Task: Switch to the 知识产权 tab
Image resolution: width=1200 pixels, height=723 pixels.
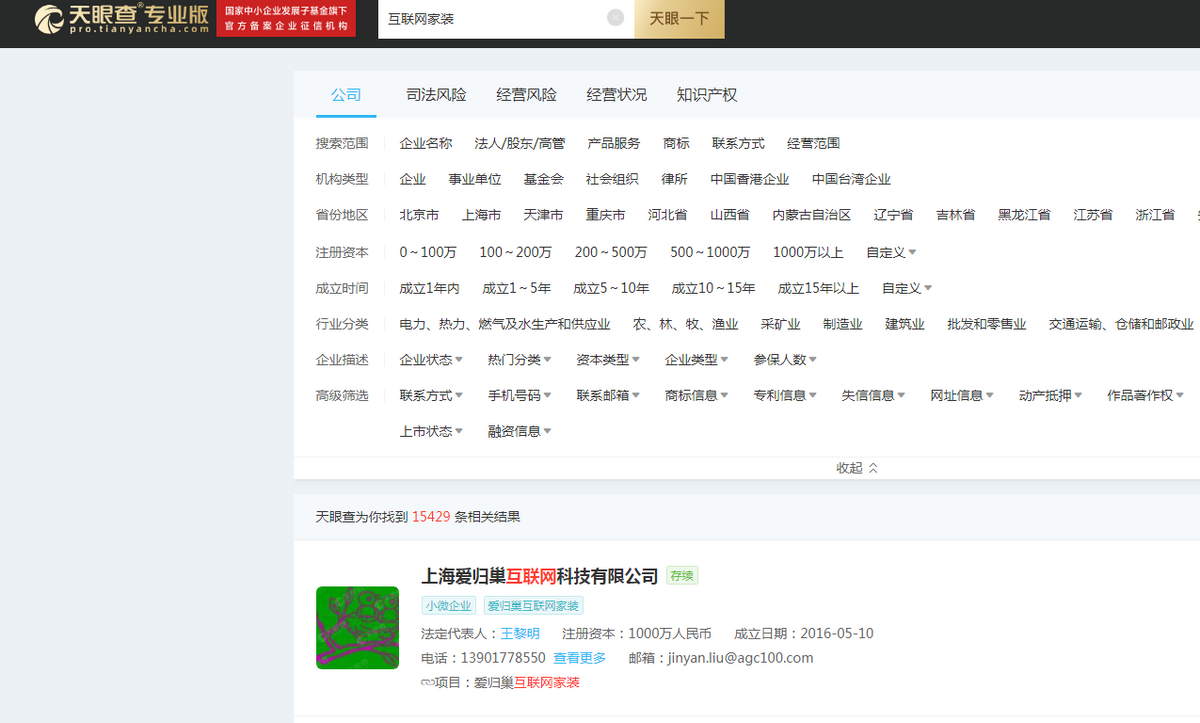Action: [707, 95]
